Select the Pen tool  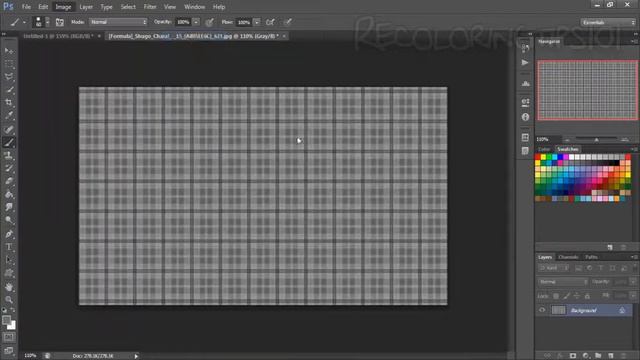pos(9,234)
